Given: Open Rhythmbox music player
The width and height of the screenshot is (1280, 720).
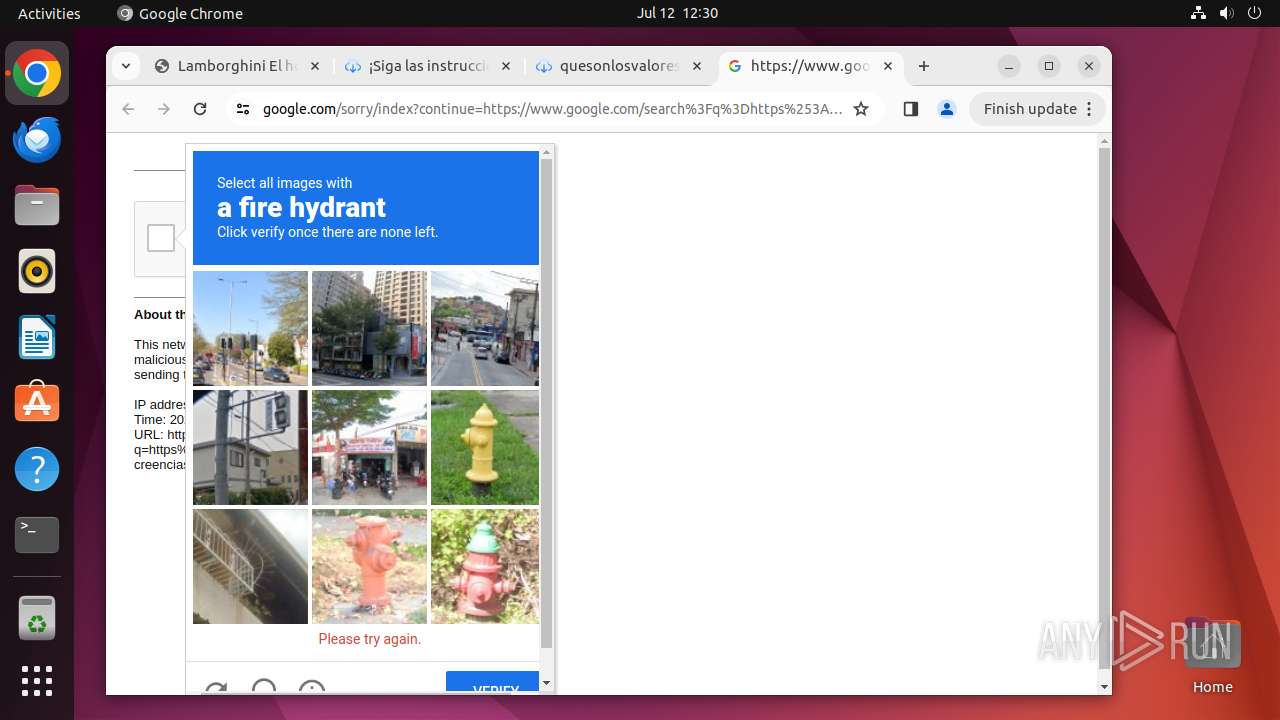Looking at the screenshot, I should (x=37, y=271).
